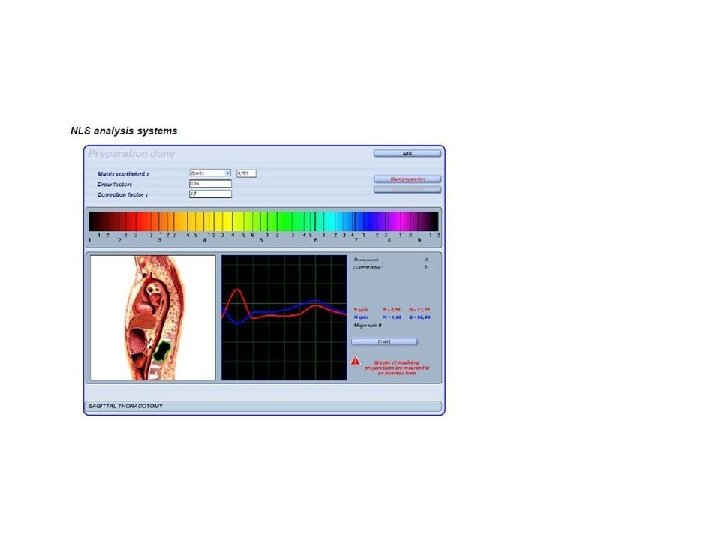Click the greyed-out button below the red-labeled one
The image size is (720, 540).
[407, 189]
